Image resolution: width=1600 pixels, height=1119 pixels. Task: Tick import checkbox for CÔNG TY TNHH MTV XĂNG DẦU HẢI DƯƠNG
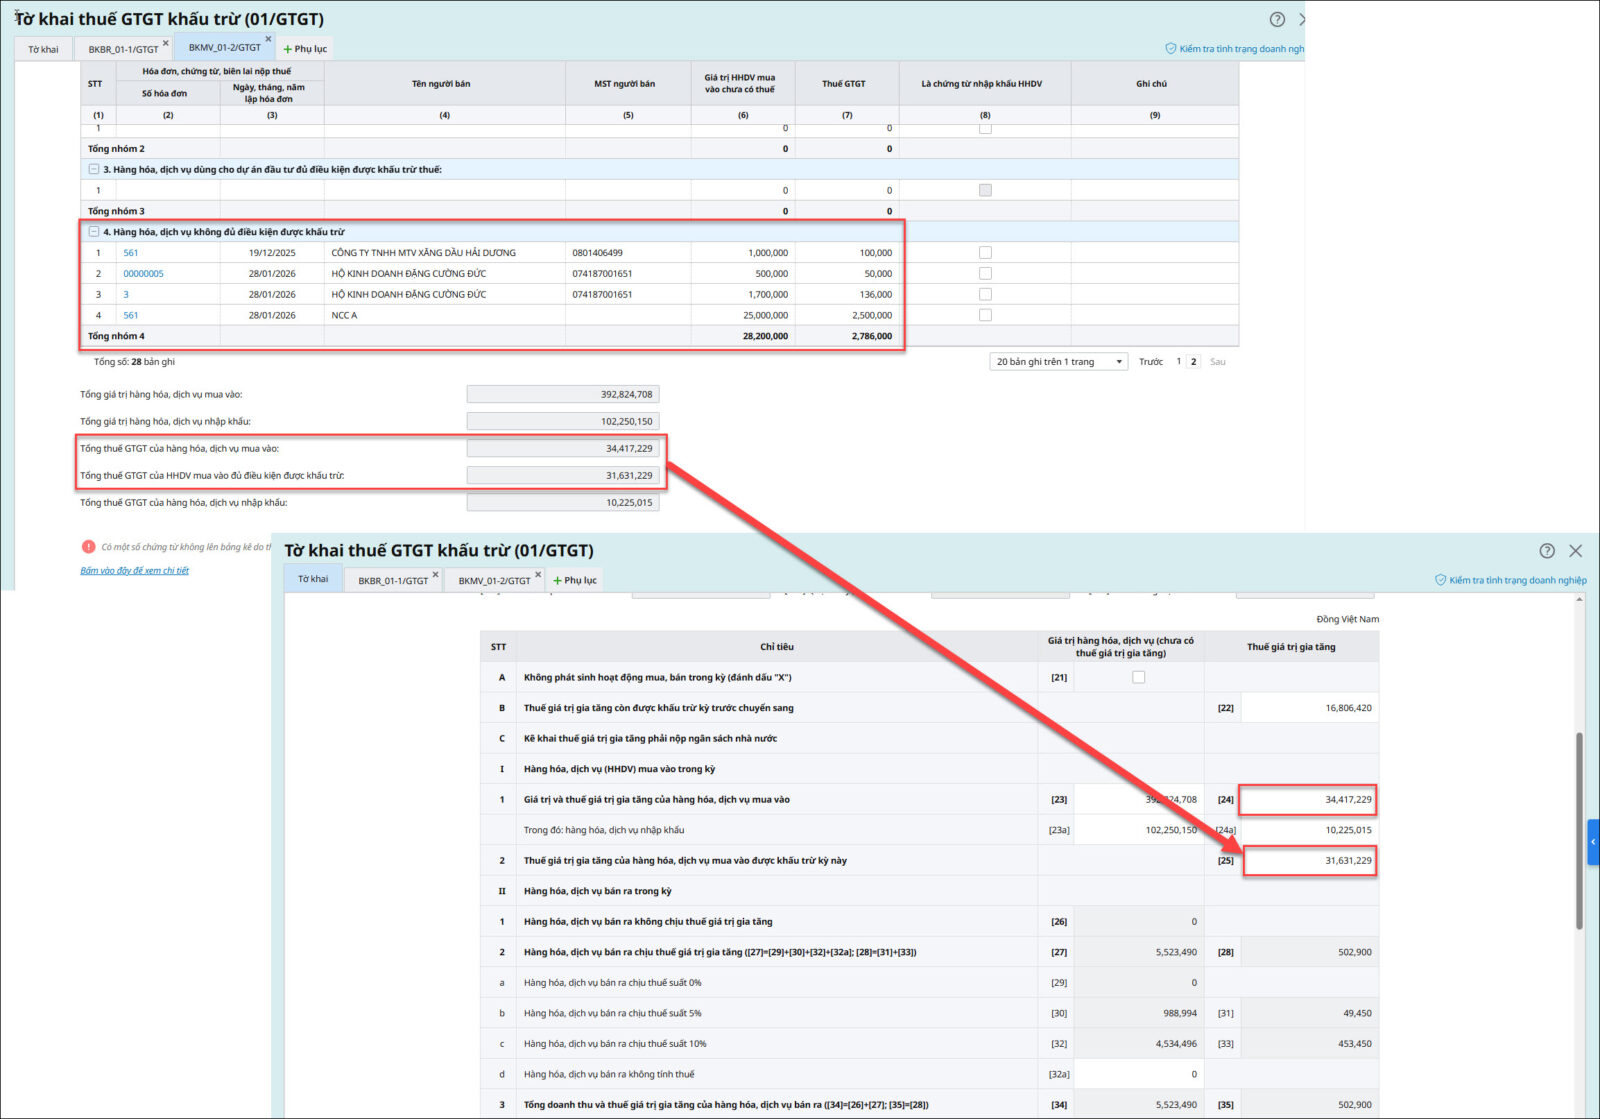pyautogui.click(x=985, y=253)
